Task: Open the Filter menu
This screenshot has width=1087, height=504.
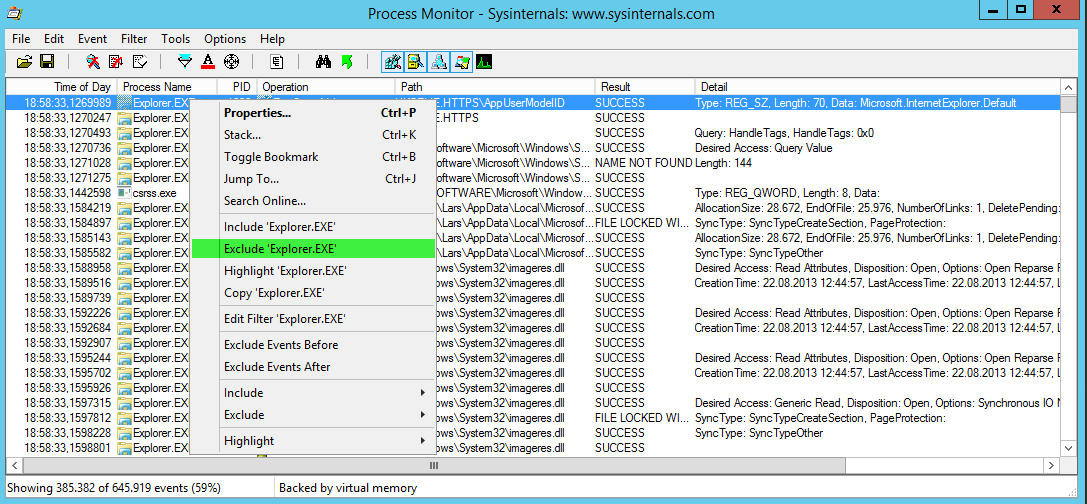Action: tap(134, 39)
